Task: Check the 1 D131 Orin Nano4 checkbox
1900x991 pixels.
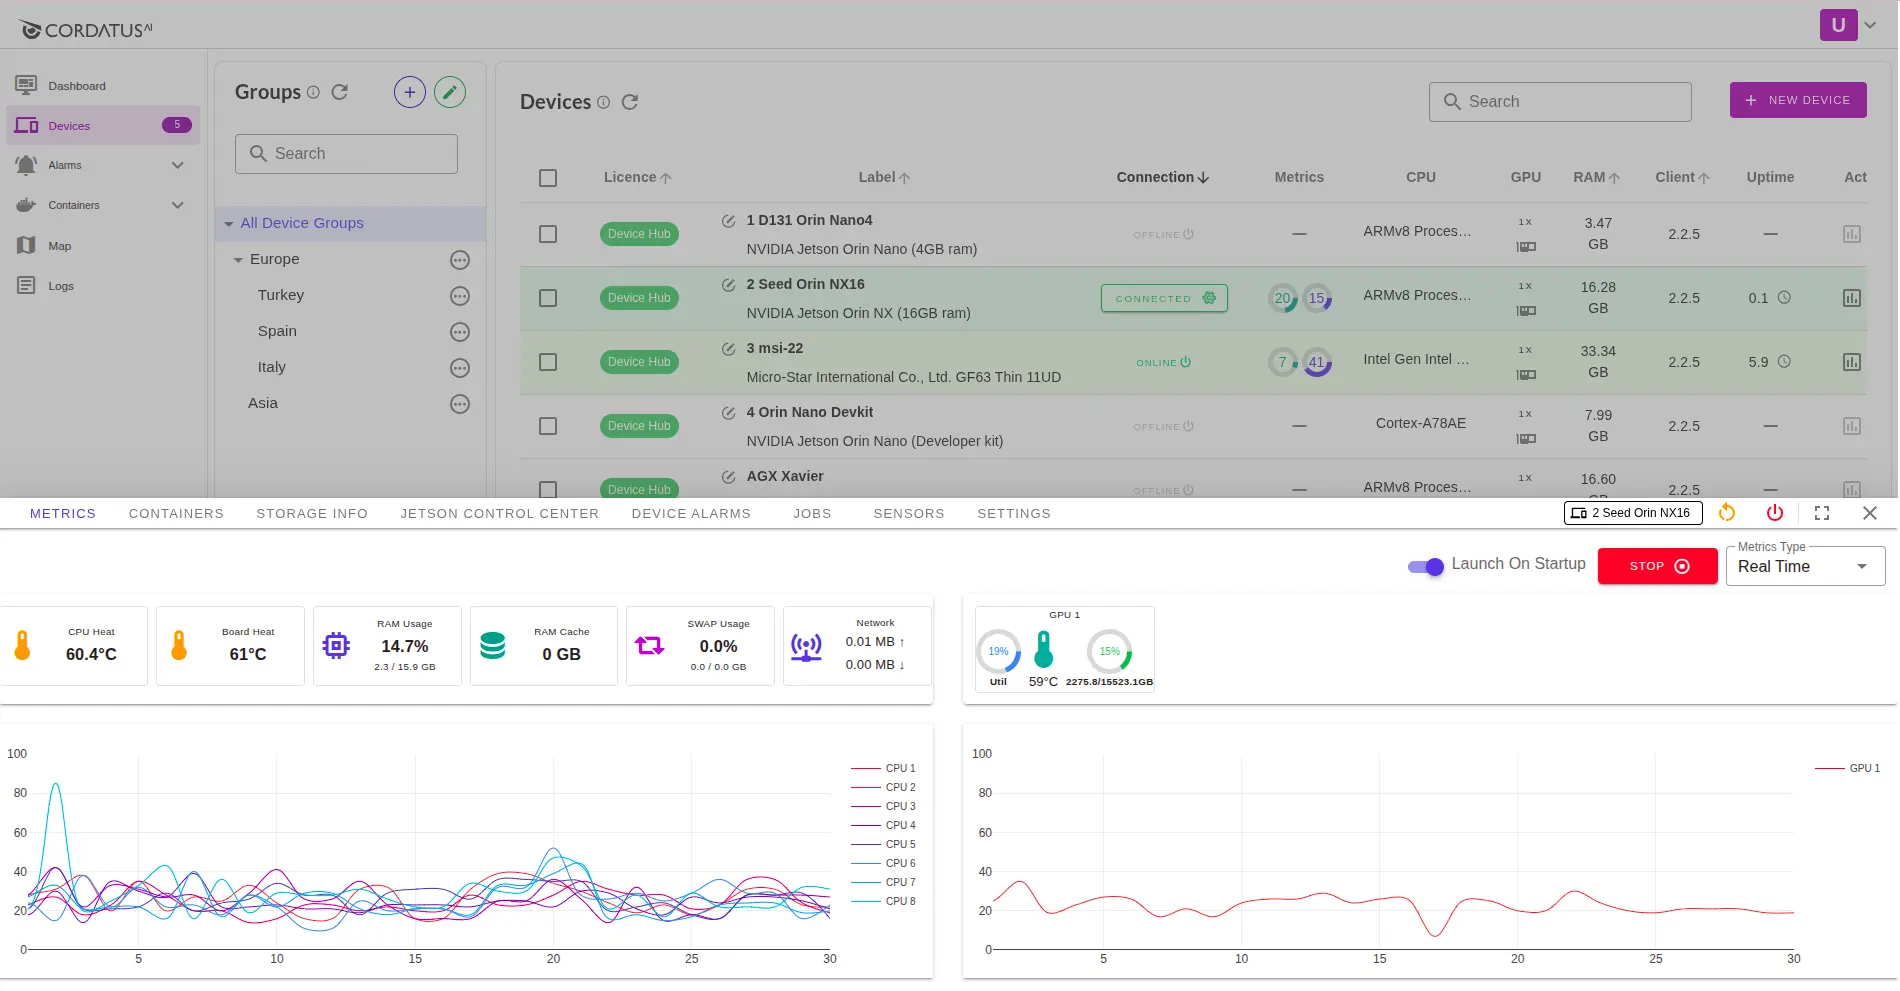Action: (548, 234)
